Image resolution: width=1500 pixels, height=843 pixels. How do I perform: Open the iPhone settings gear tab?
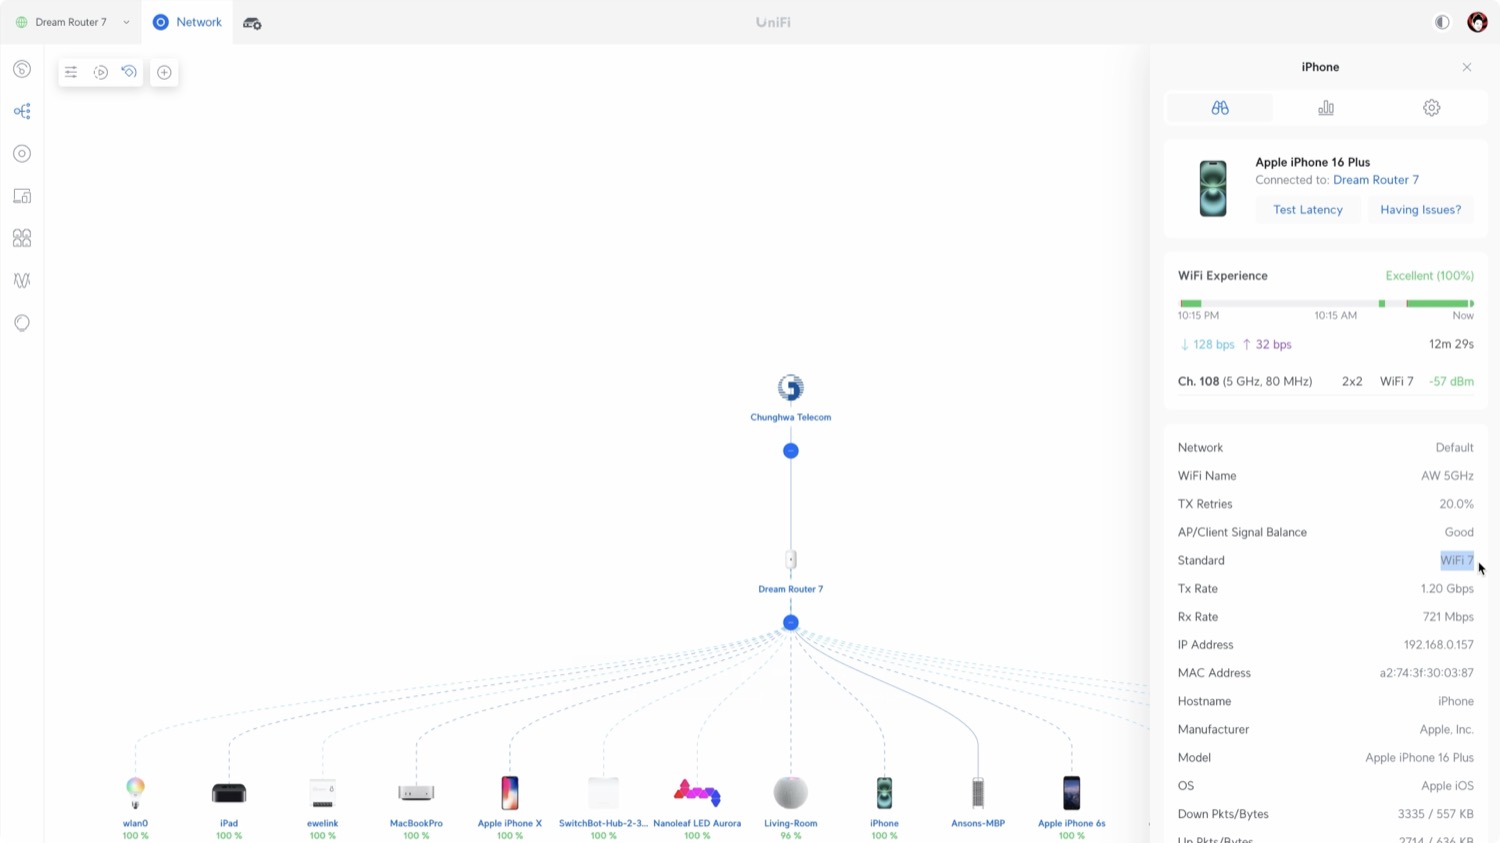coord(1431,108)
